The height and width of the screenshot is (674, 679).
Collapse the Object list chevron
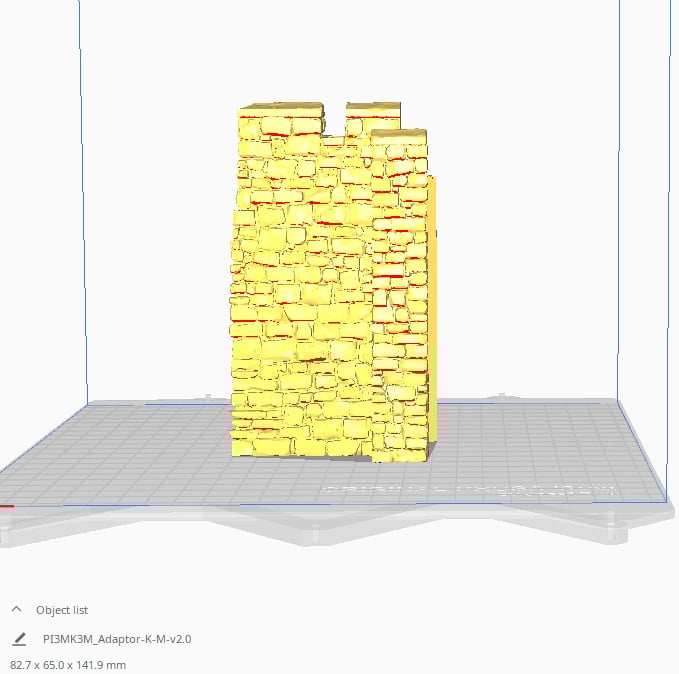point(17,609)
